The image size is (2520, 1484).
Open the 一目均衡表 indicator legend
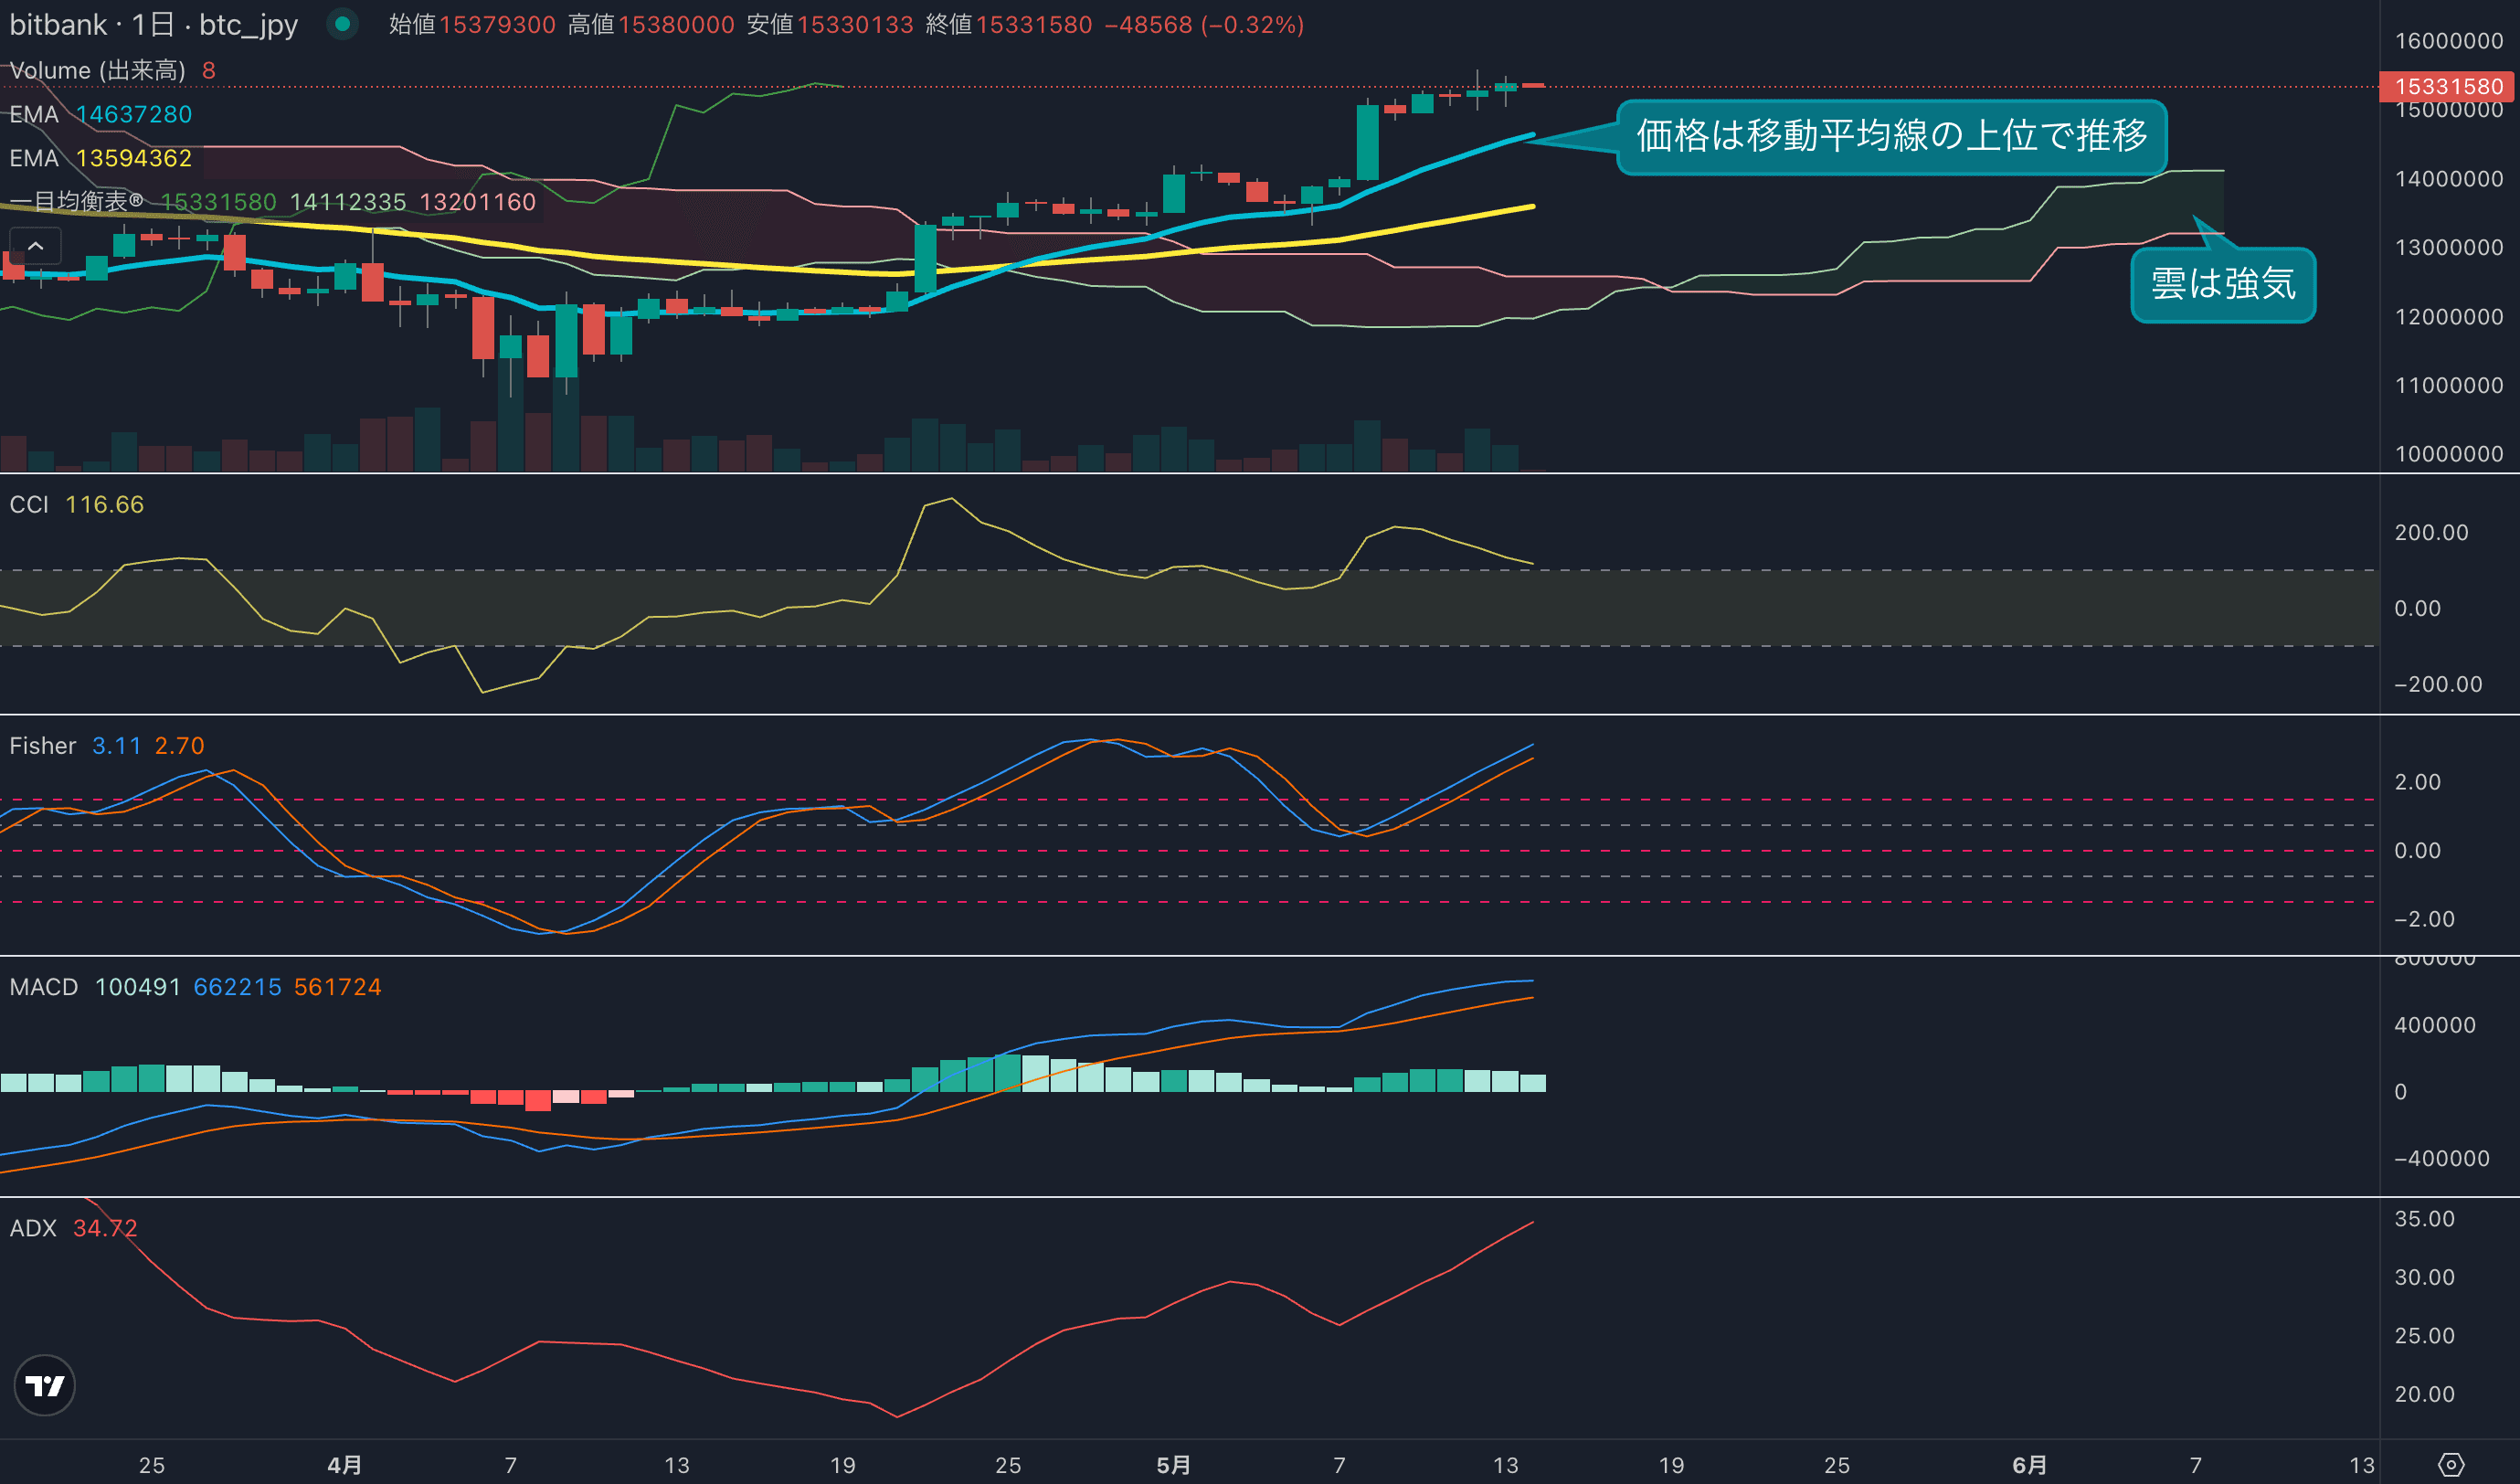76,202
